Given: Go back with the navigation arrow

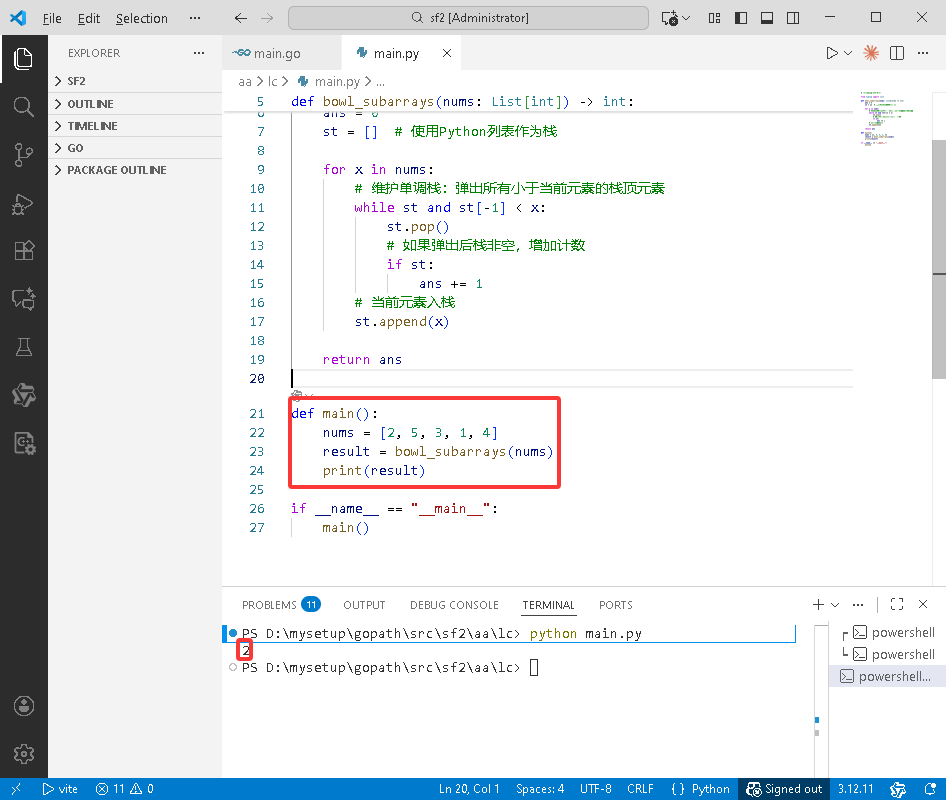Looking at the screenshot, I should point(241,18).
